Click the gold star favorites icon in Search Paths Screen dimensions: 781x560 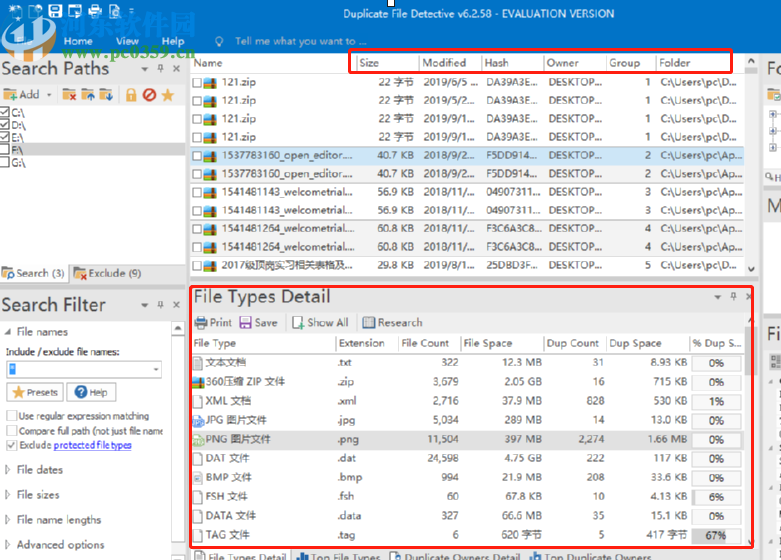(168, 94)
